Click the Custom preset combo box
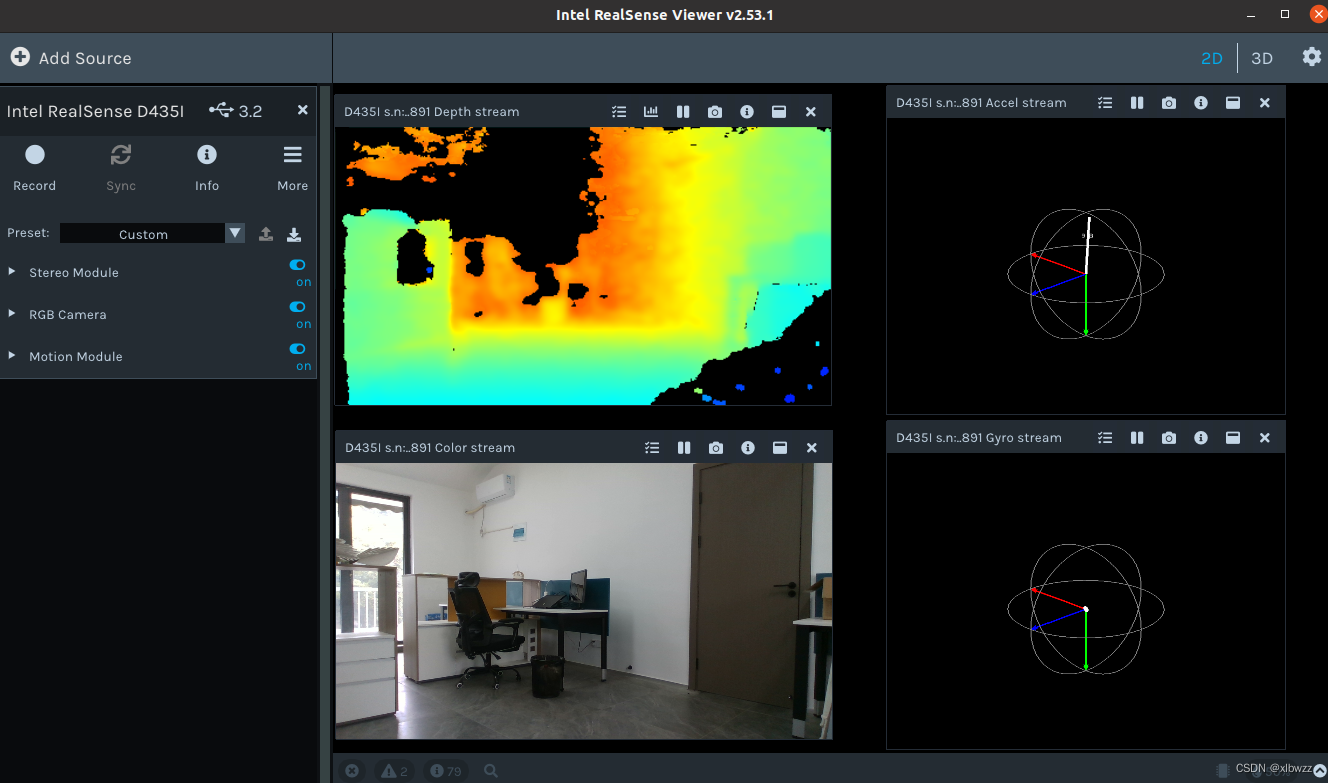The image size is (1328, 783). 143,233
